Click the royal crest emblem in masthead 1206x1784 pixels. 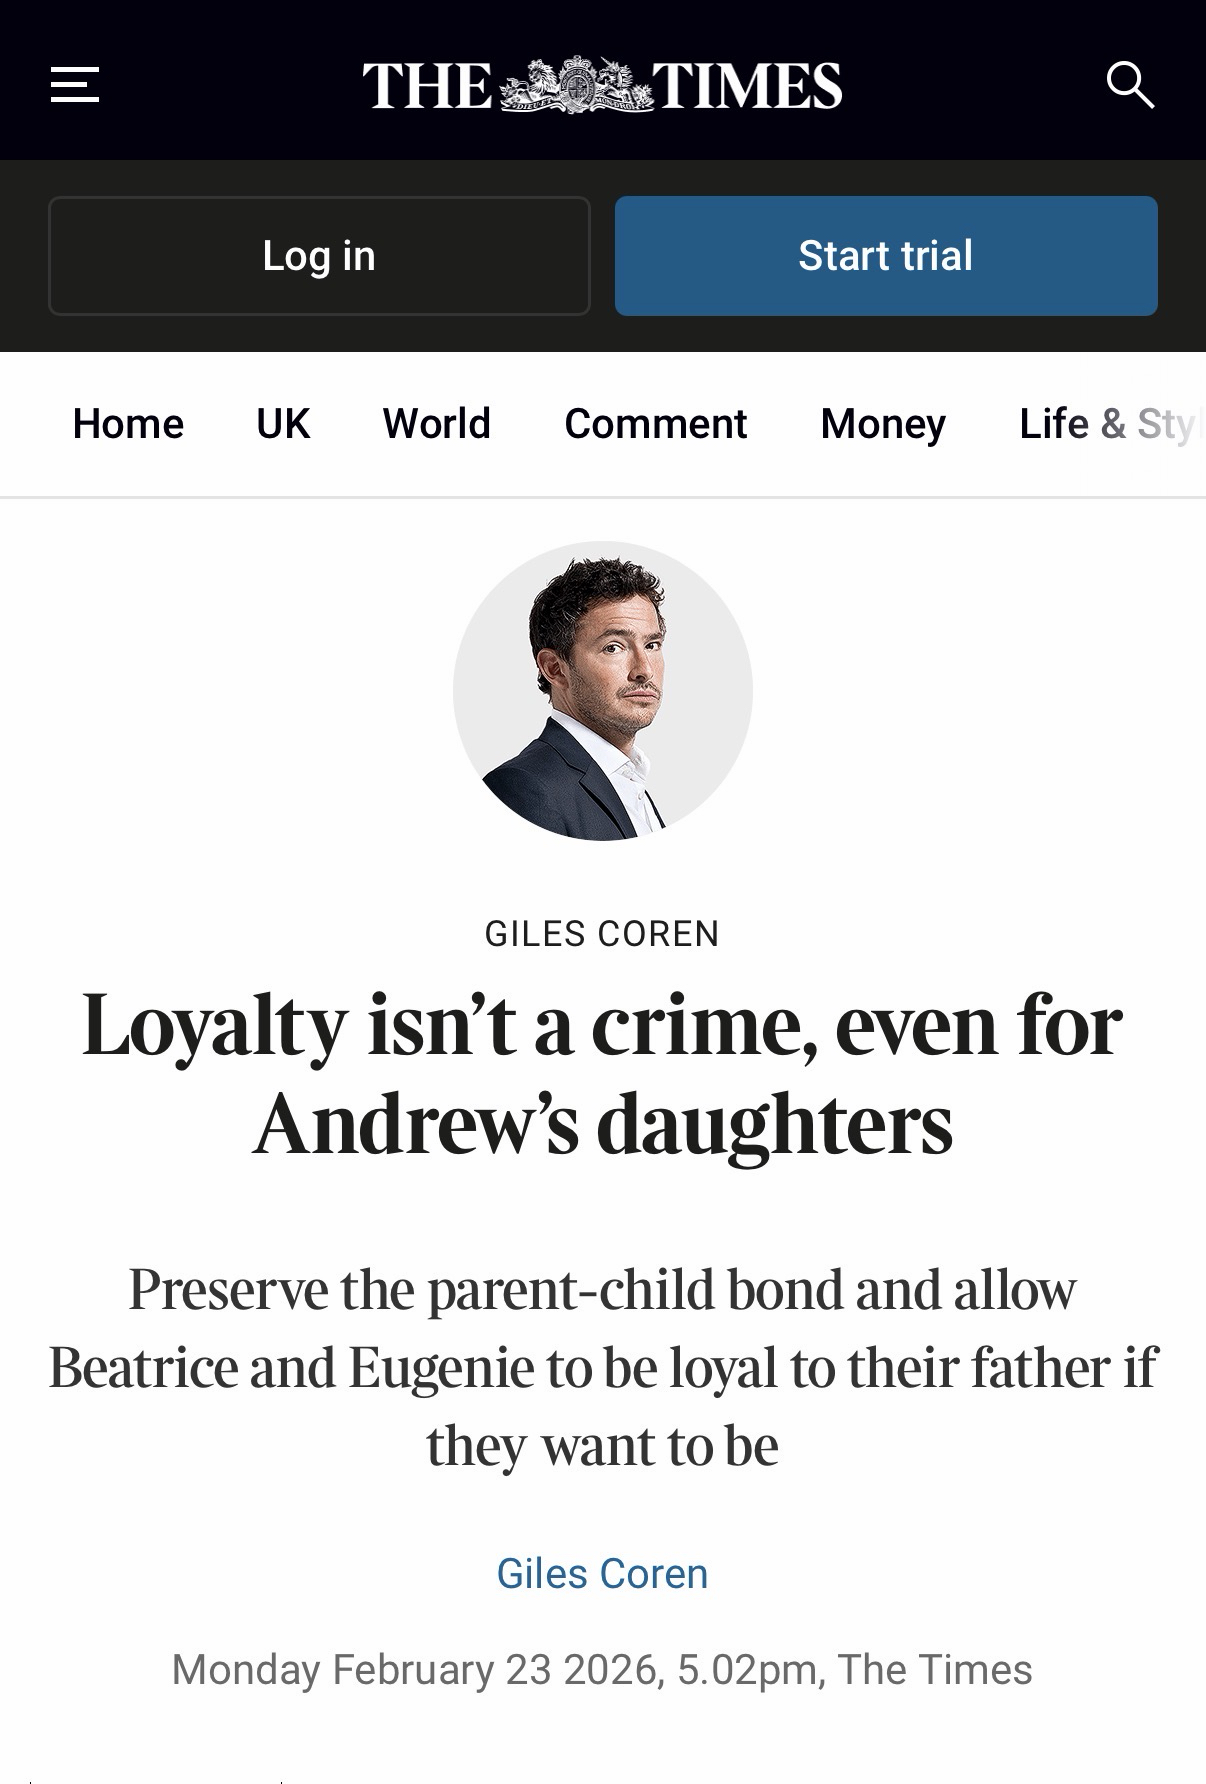point(574,85)
